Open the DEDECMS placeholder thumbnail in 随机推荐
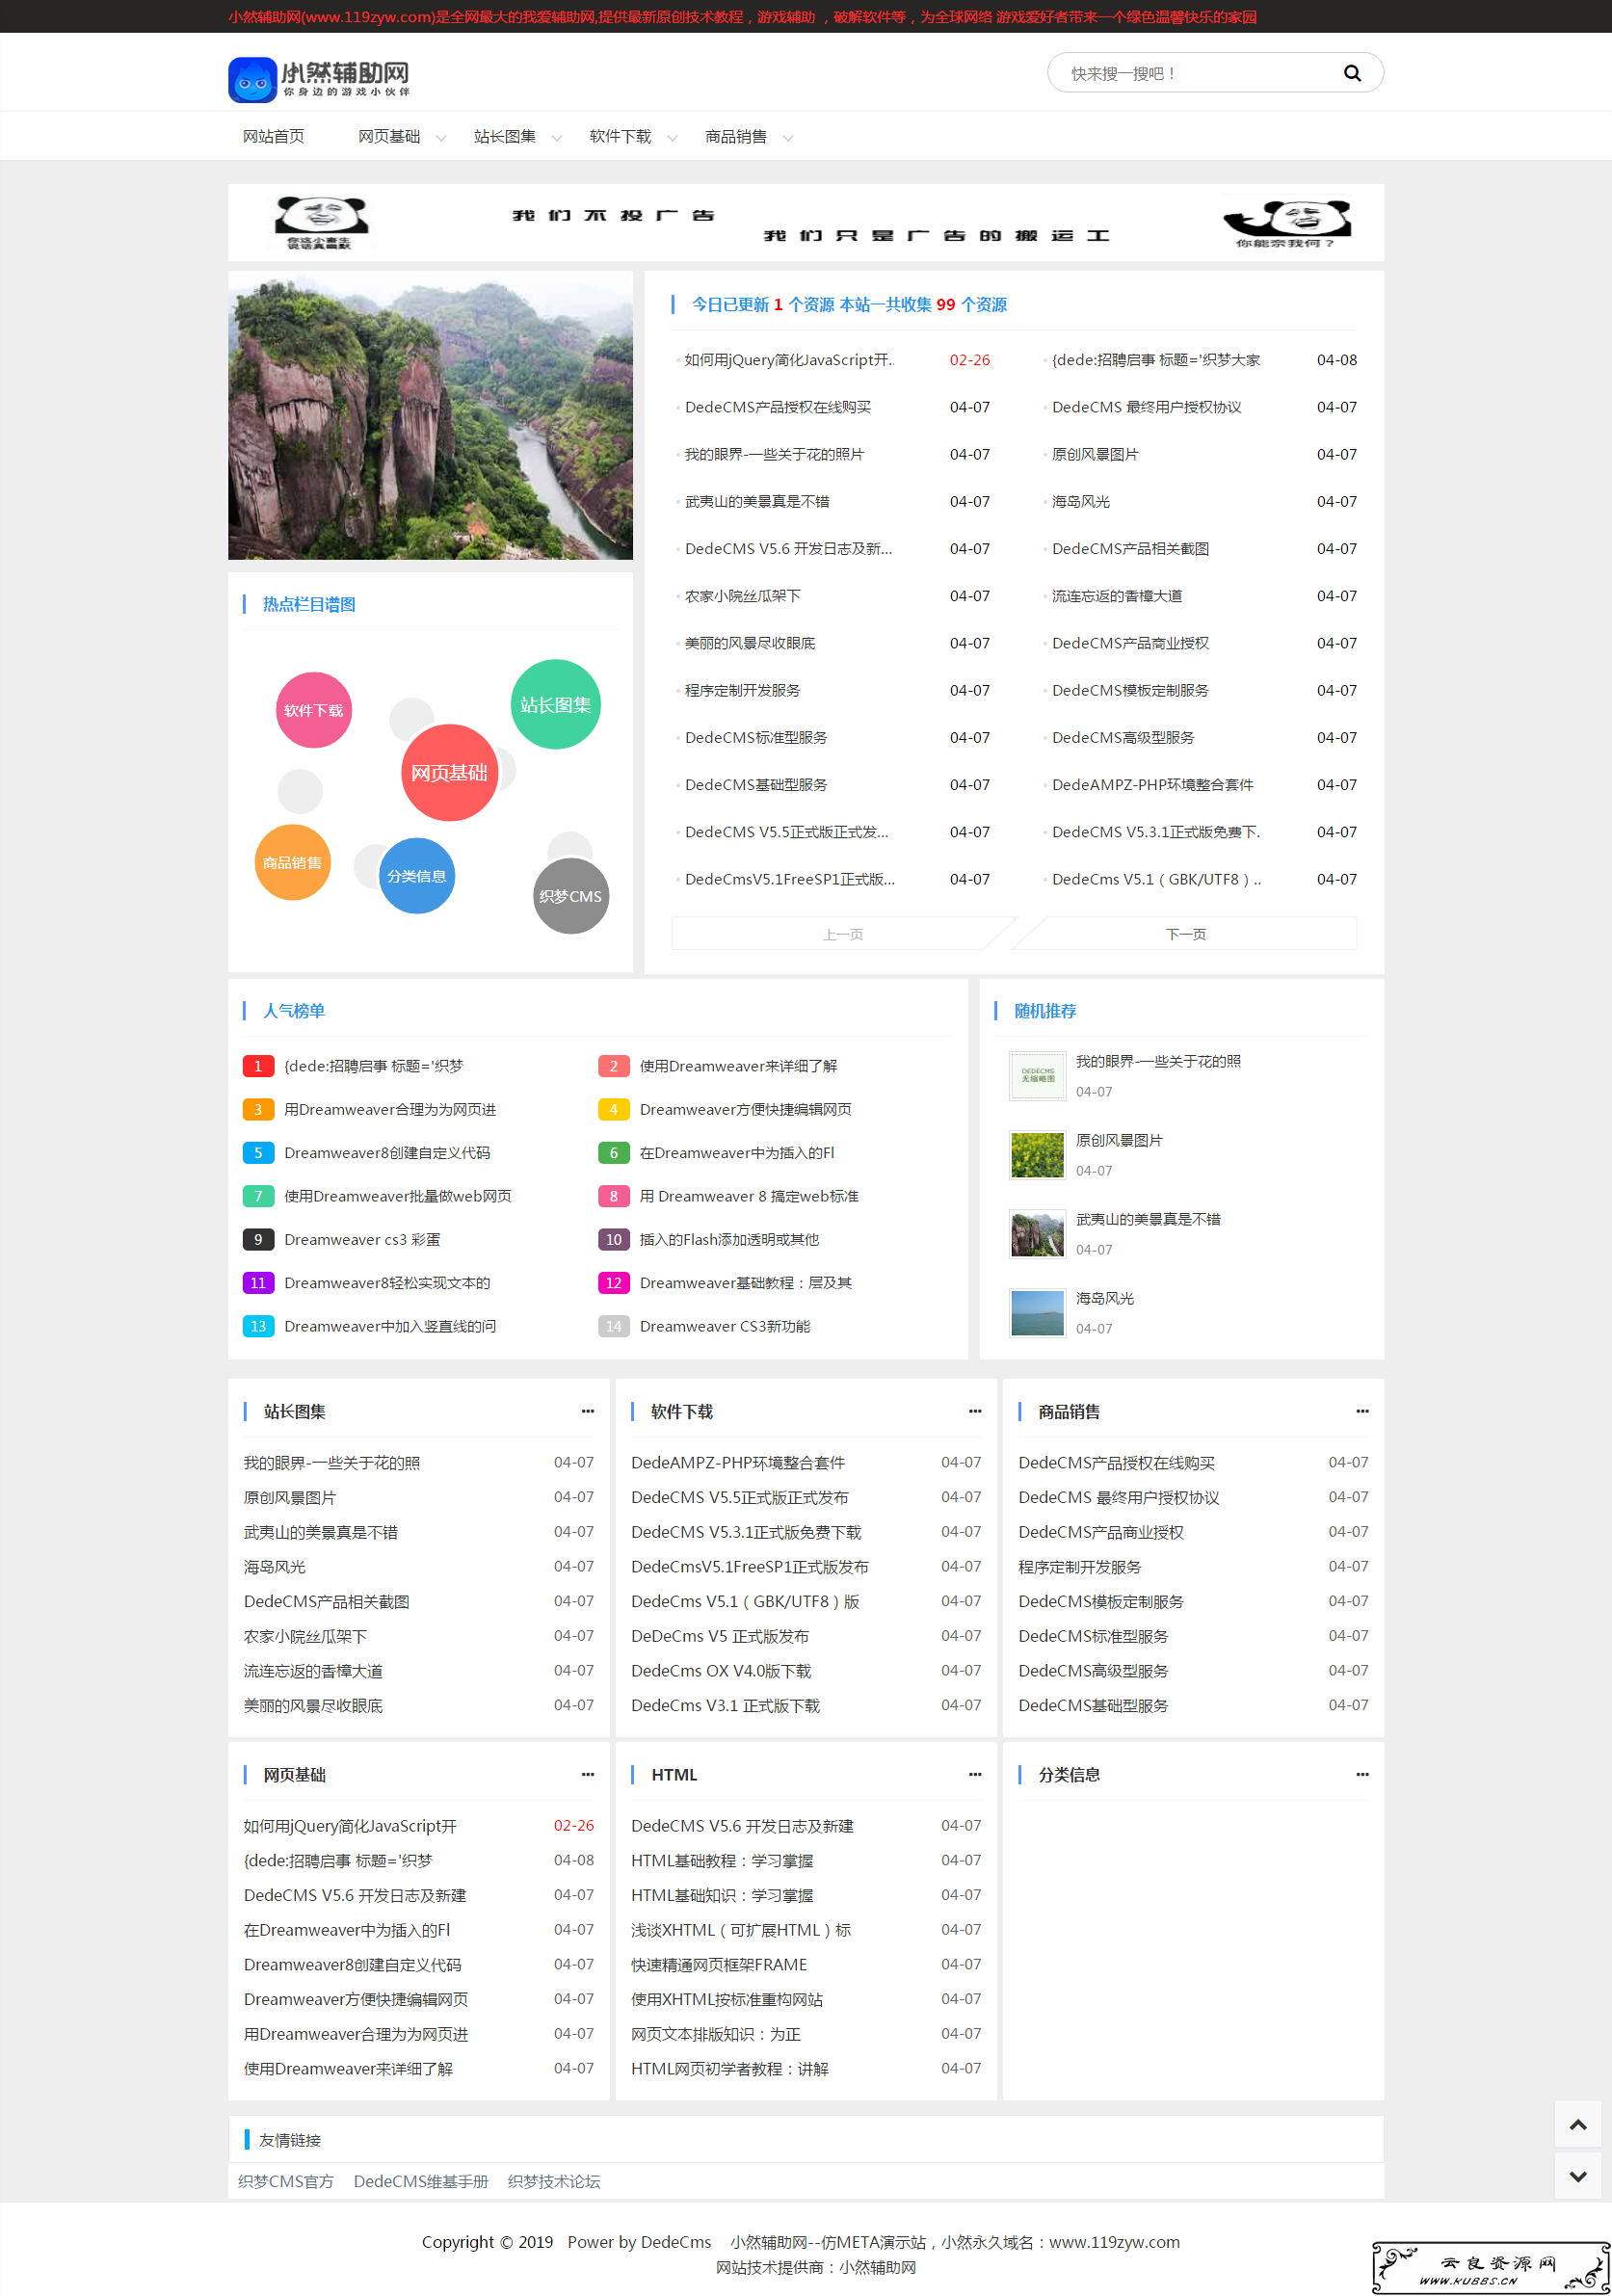 pos(1037,1076)
